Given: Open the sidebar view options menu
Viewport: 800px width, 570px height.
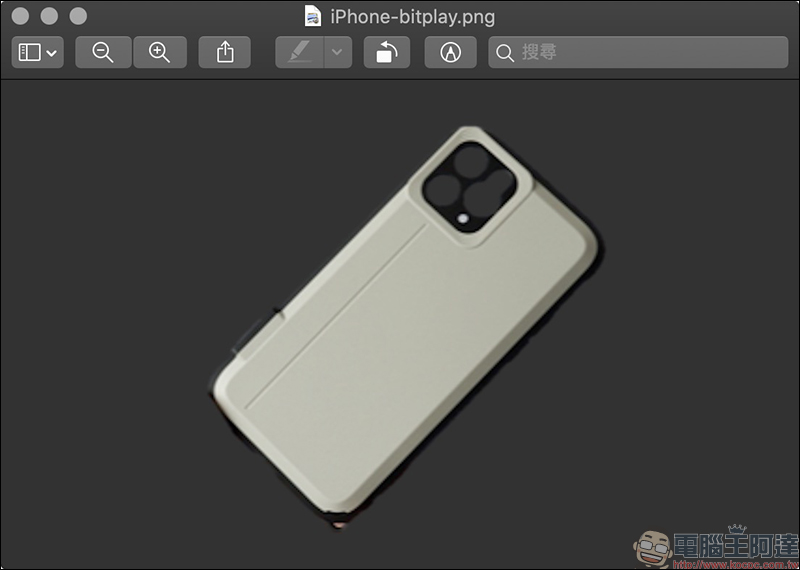Looking at the screenshot, I should coord(37,53).
